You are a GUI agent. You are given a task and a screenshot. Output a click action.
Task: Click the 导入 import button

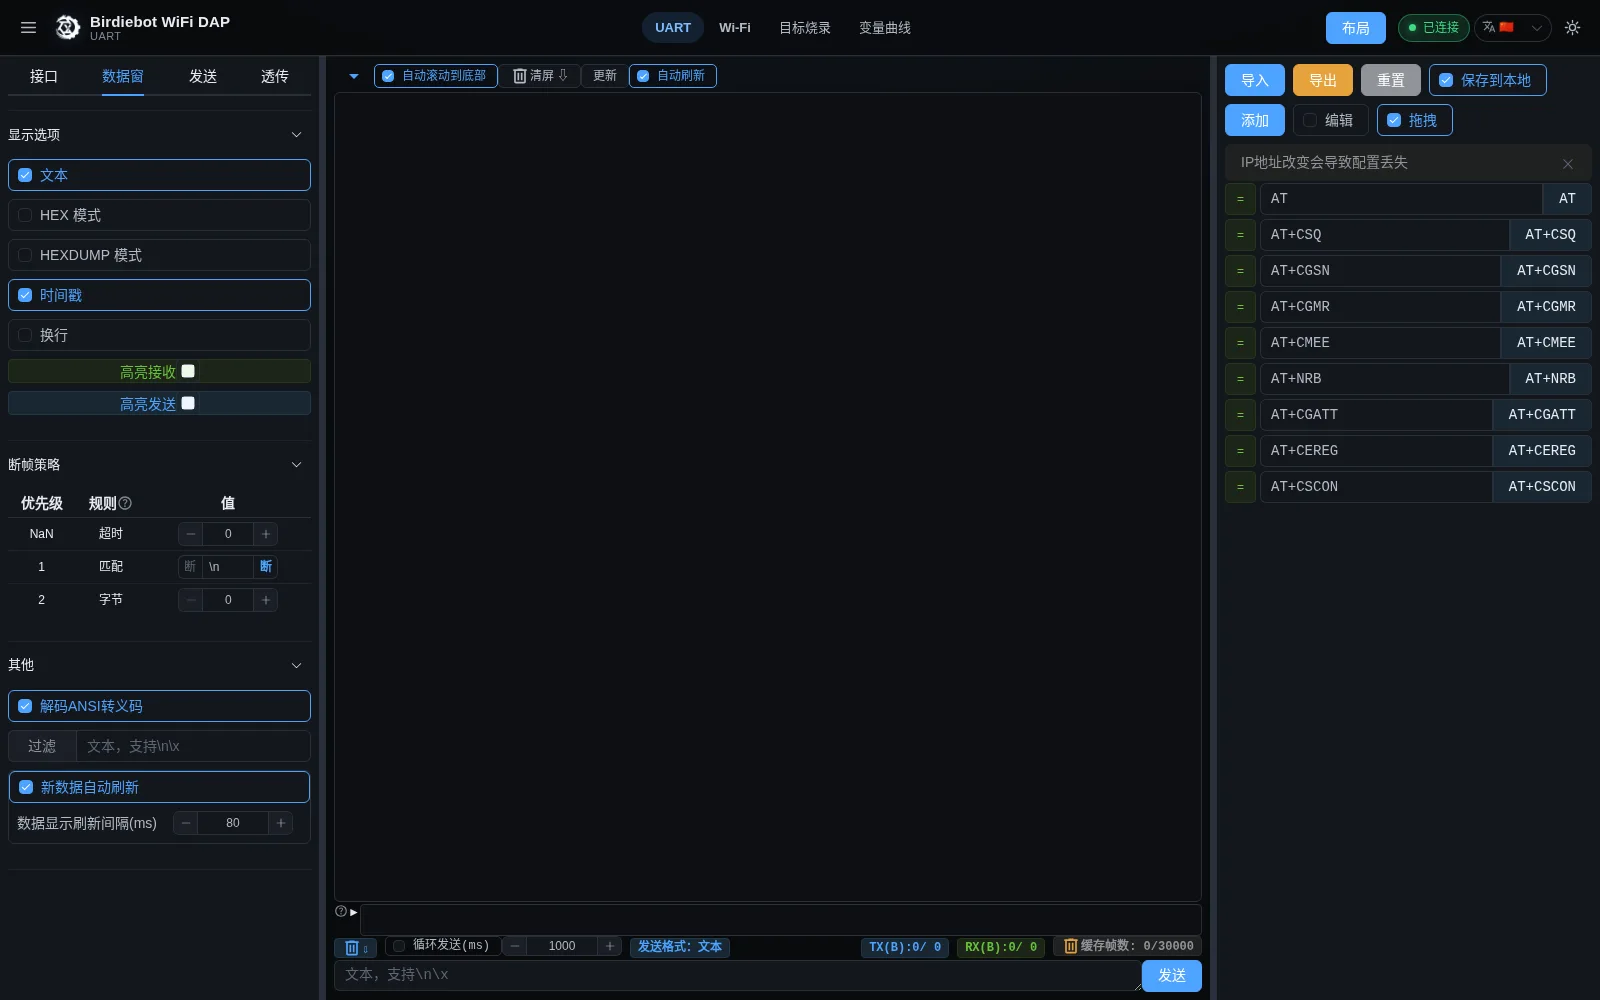tap(1255, 80)
